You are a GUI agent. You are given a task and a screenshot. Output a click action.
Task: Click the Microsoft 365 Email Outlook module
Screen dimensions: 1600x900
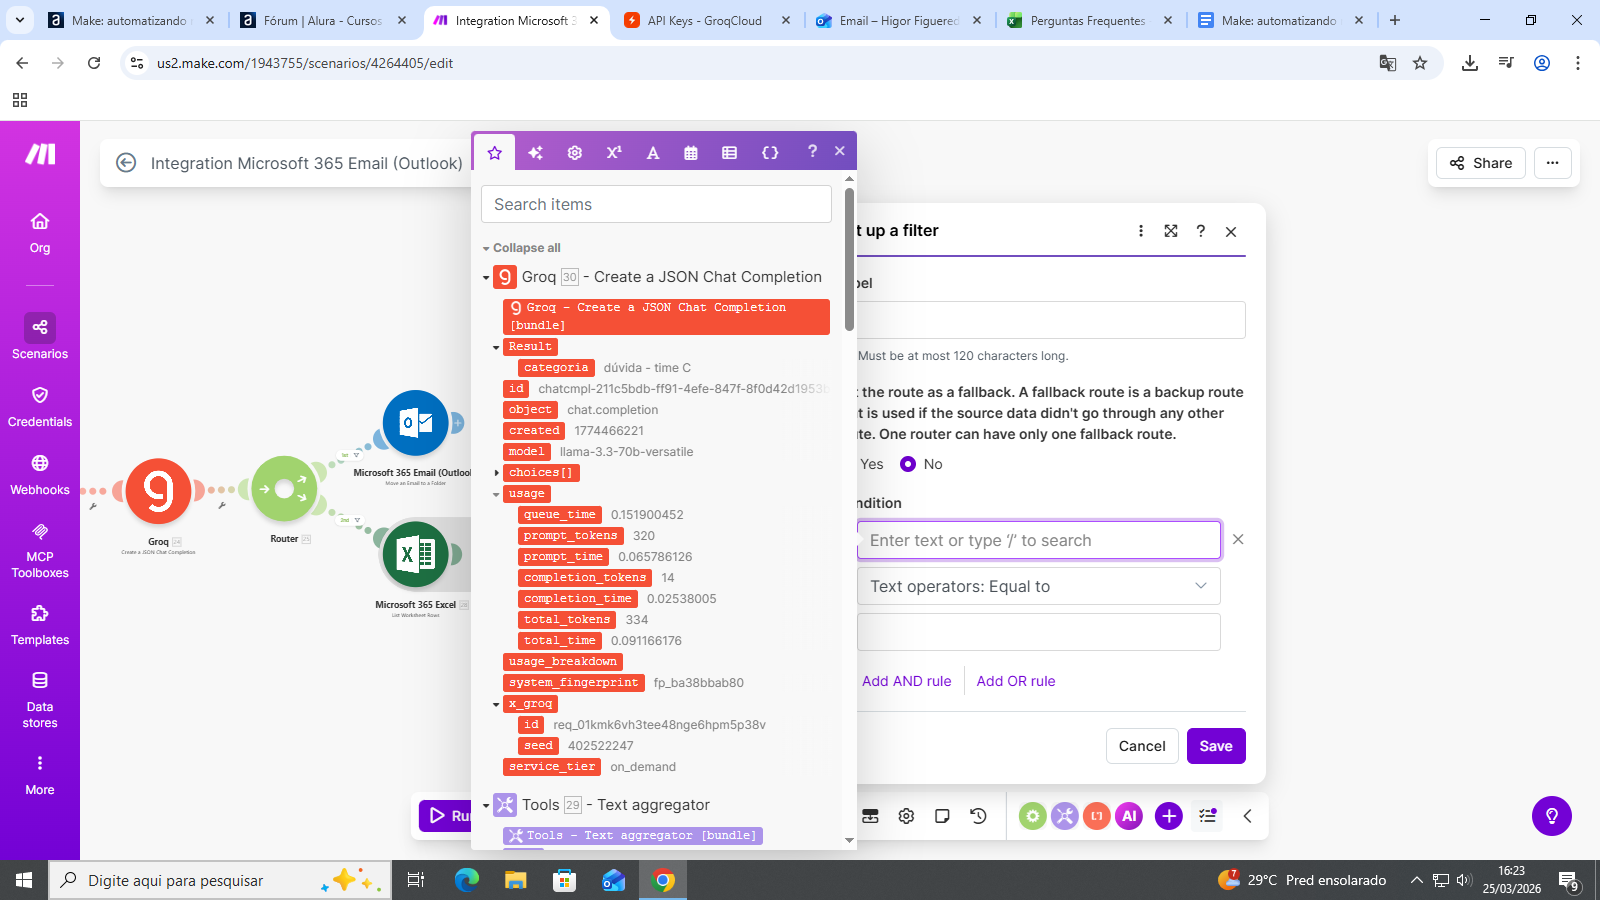(415, 423)
